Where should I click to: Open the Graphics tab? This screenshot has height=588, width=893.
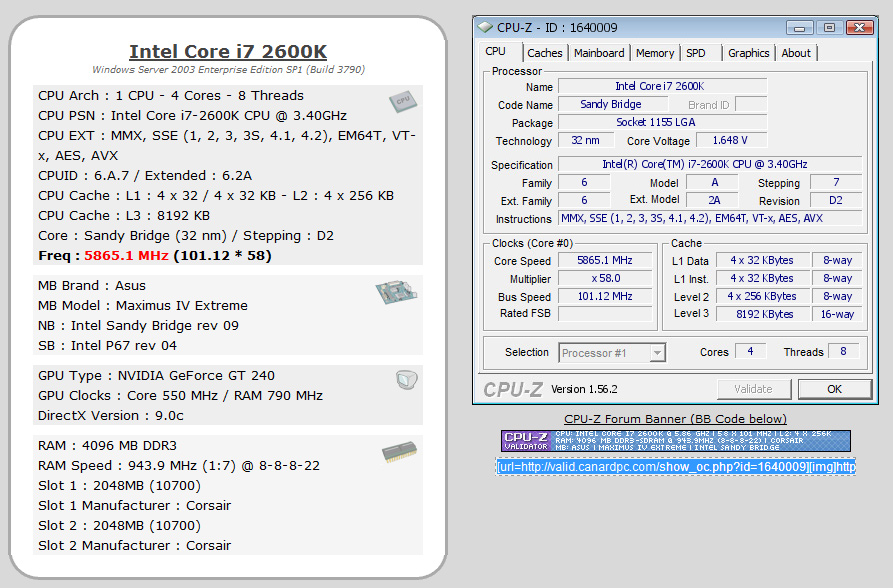click(x=748, y=53)
